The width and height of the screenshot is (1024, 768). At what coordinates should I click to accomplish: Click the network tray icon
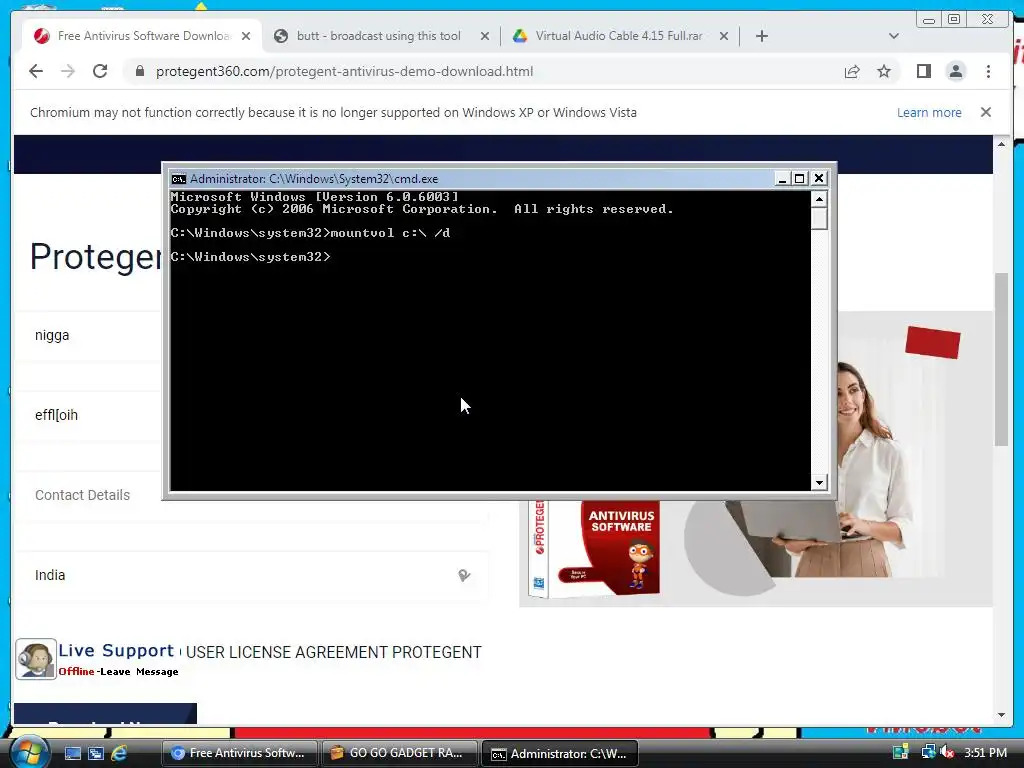point(928,752)
